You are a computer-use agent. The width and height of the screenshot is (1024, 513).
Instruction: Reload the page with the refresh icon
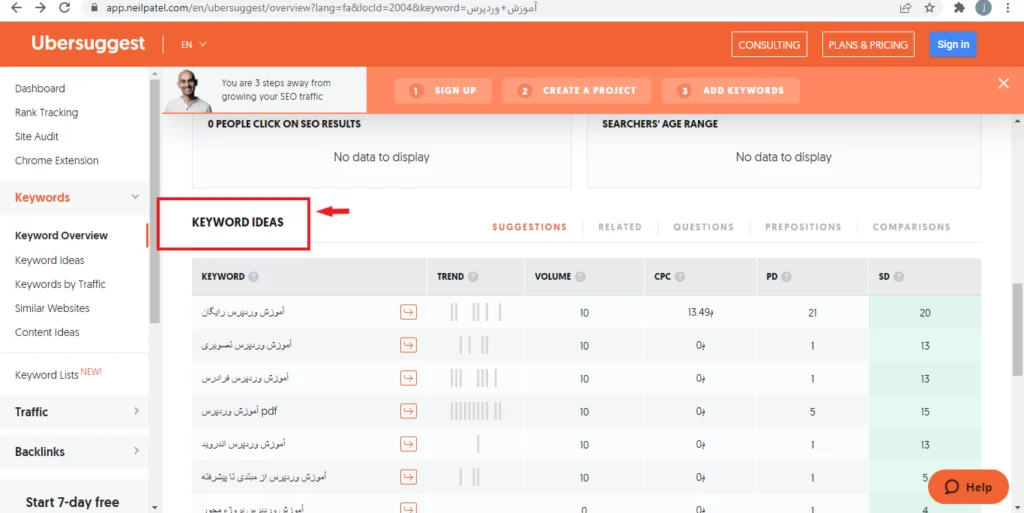click(x=64, y=8)
